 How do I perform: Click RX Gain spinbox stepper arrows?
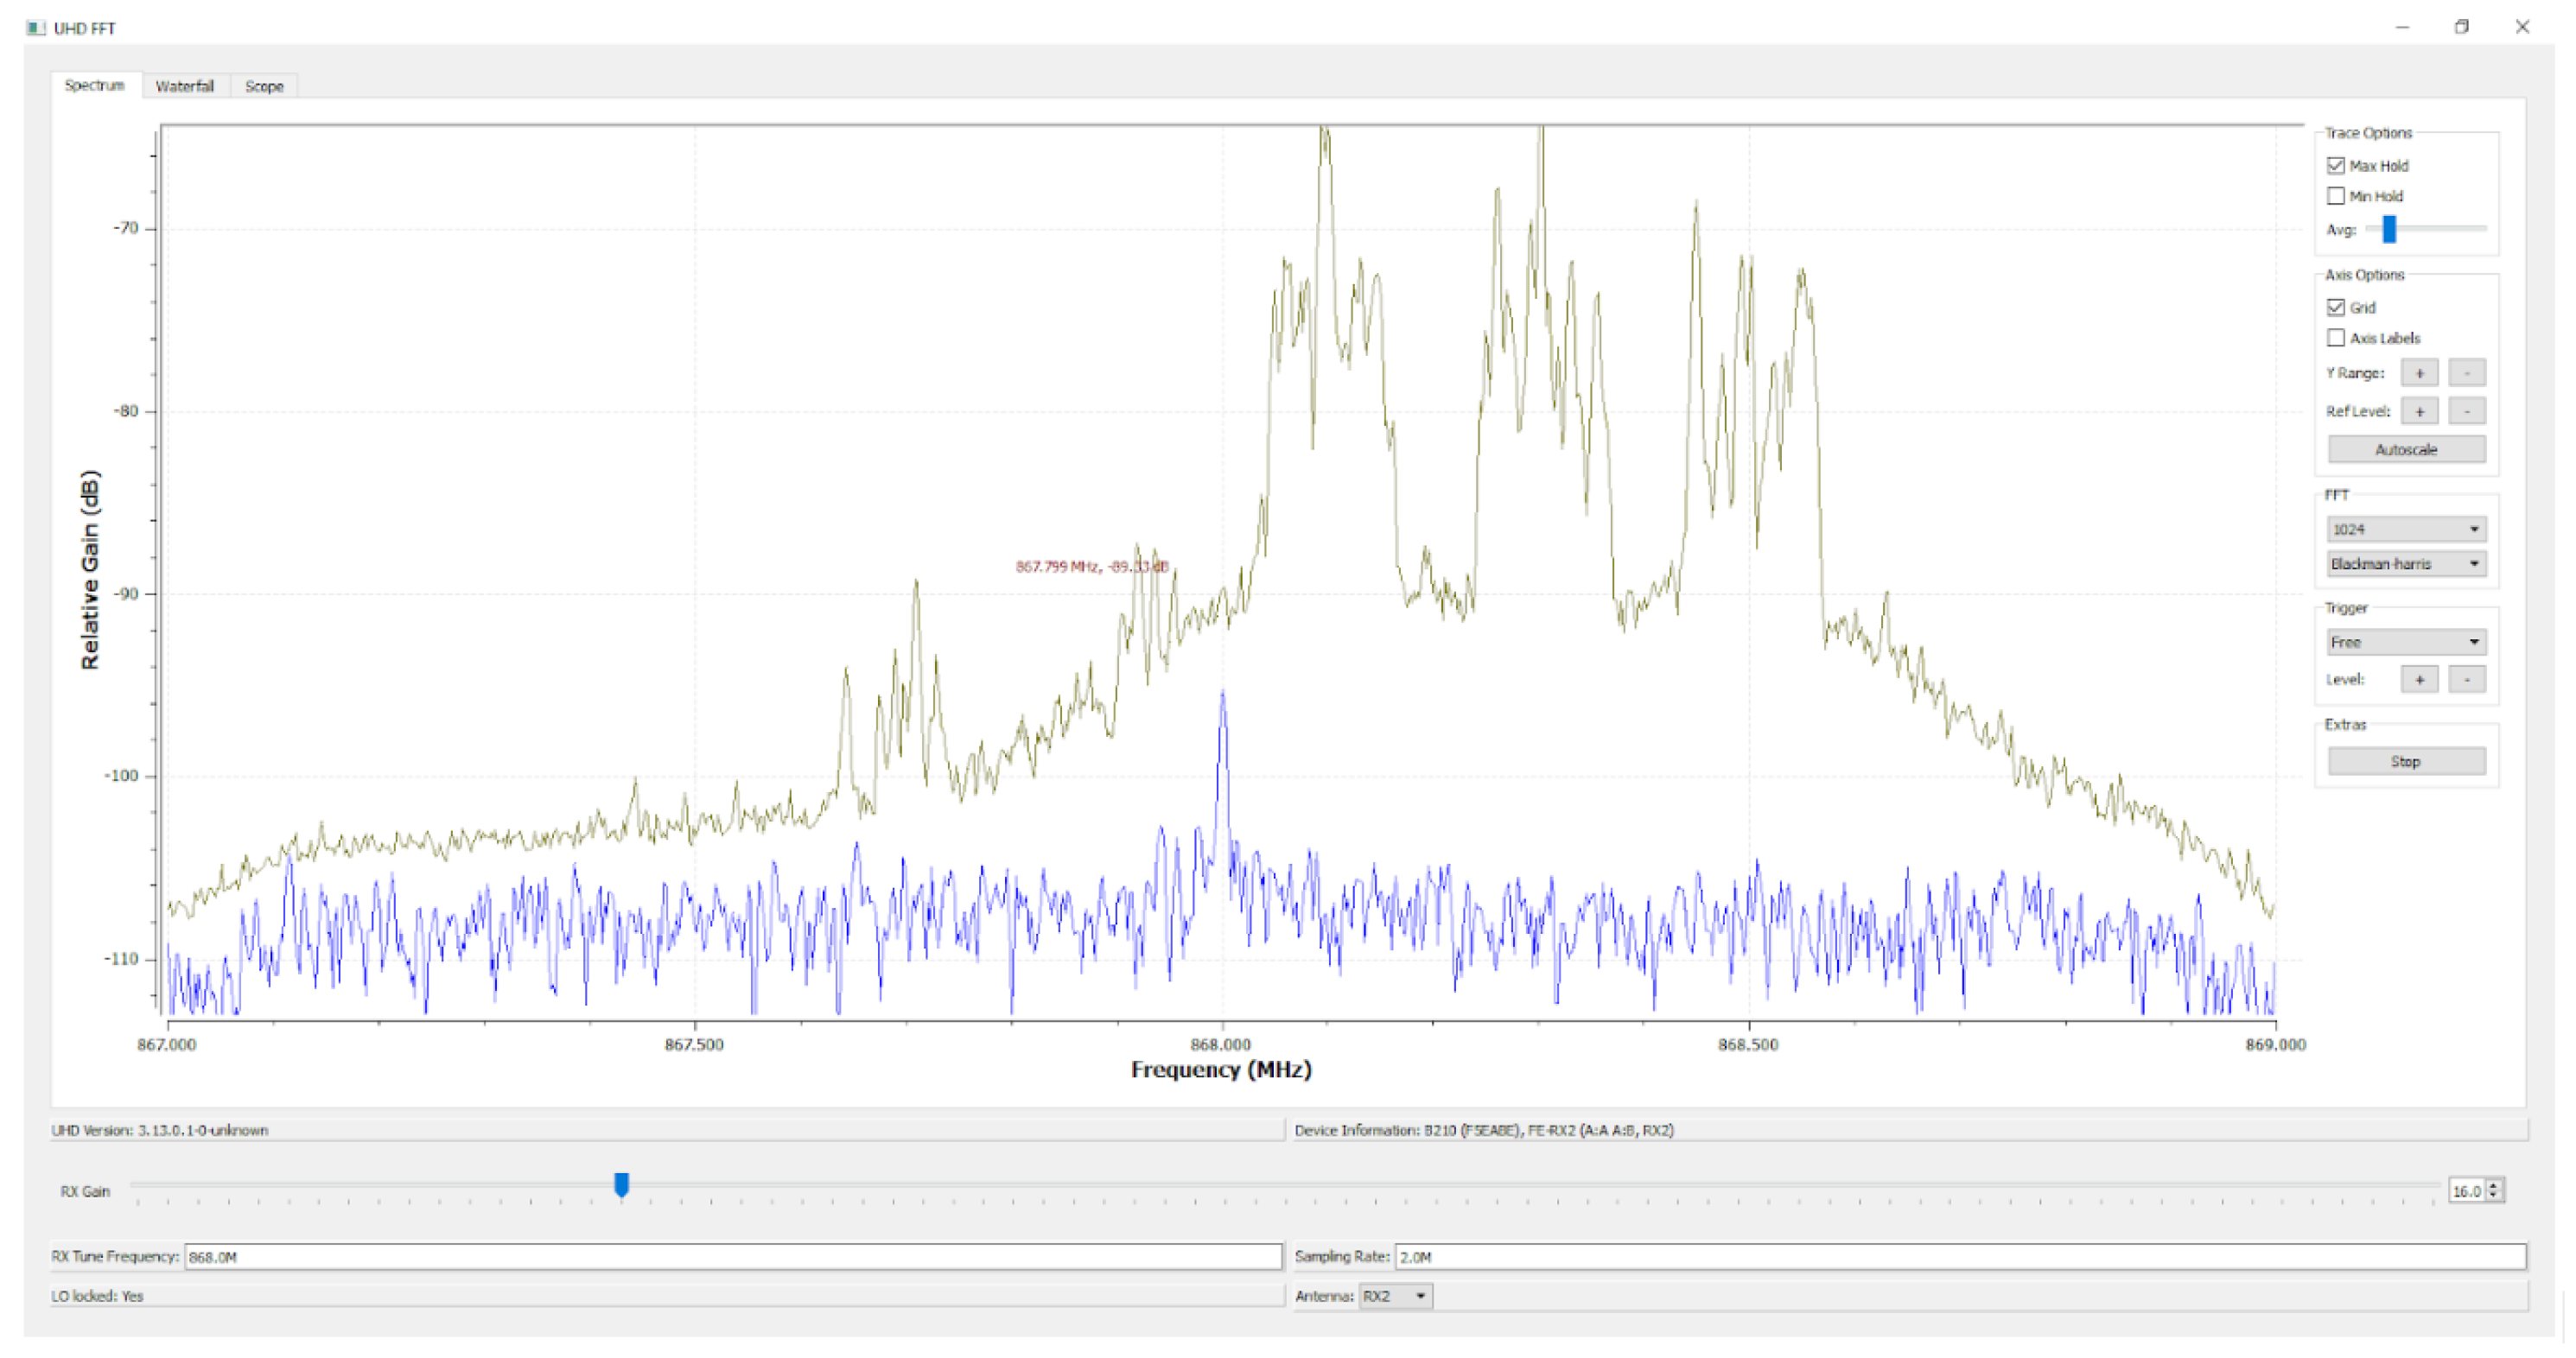(x=2494, y=1190)
